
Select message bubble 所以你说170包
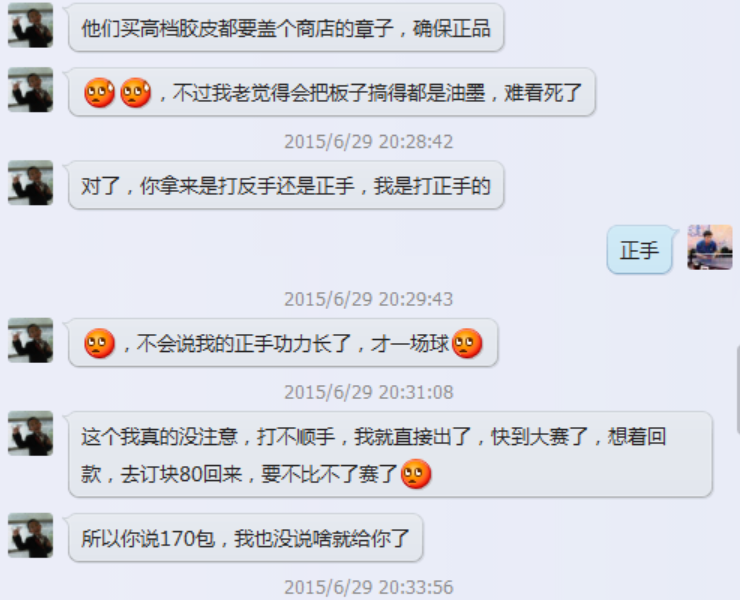pos(245,538)
